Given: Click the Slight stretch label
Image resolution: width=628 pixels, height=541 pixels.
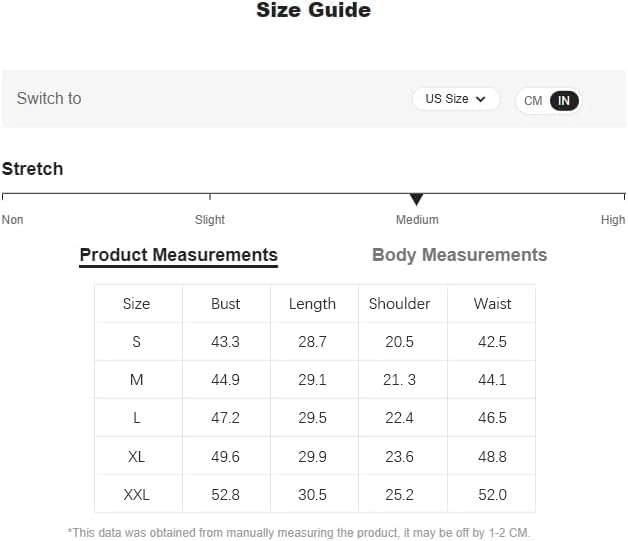Looking at the screenshot, I should pyautogui.click(x=210, y=220).
